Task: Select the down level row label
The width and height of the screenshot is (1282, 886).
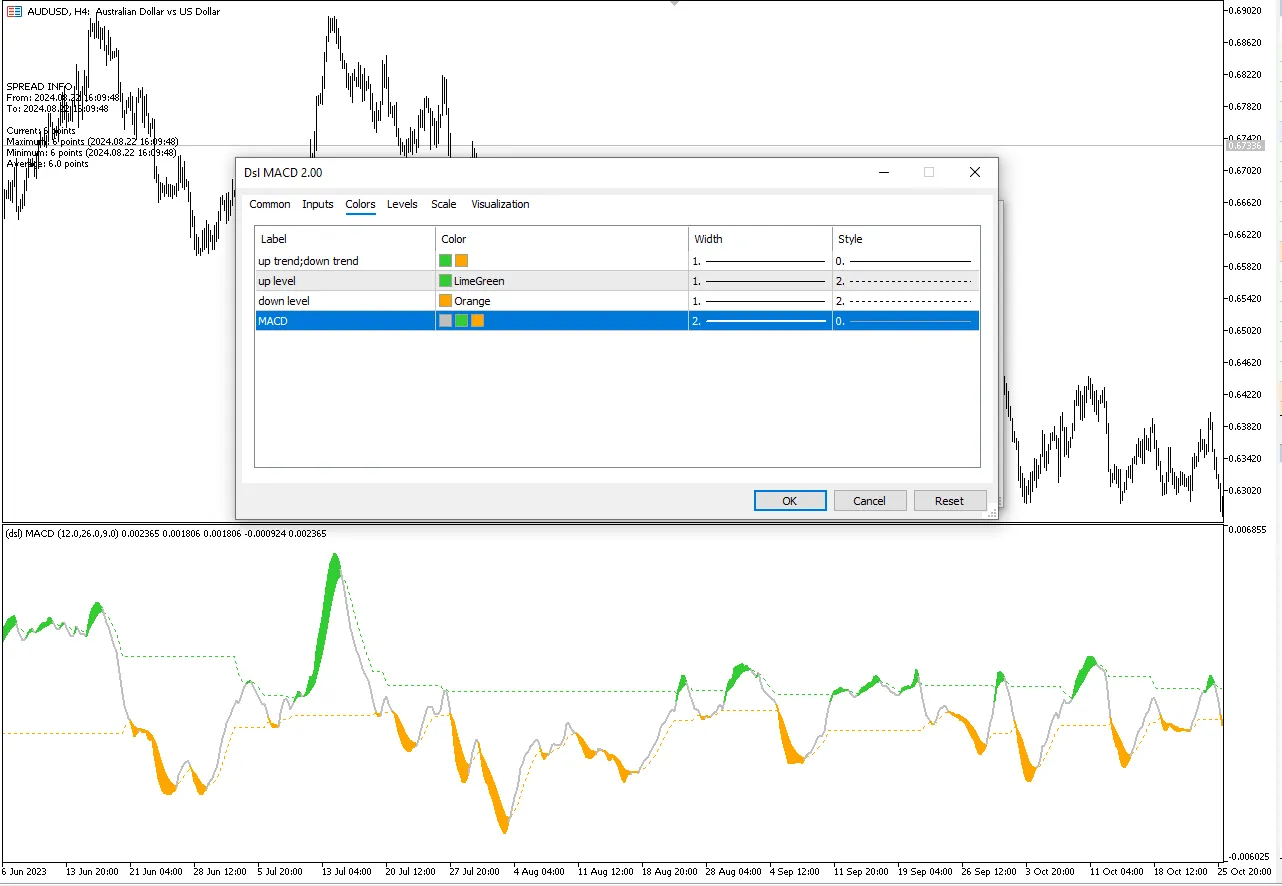Action: pyautogui.click(x=284, y=301)
